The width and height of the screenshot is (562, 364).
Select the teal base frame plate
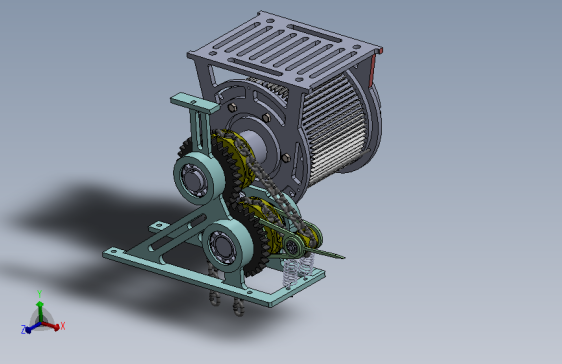point(214,273)
